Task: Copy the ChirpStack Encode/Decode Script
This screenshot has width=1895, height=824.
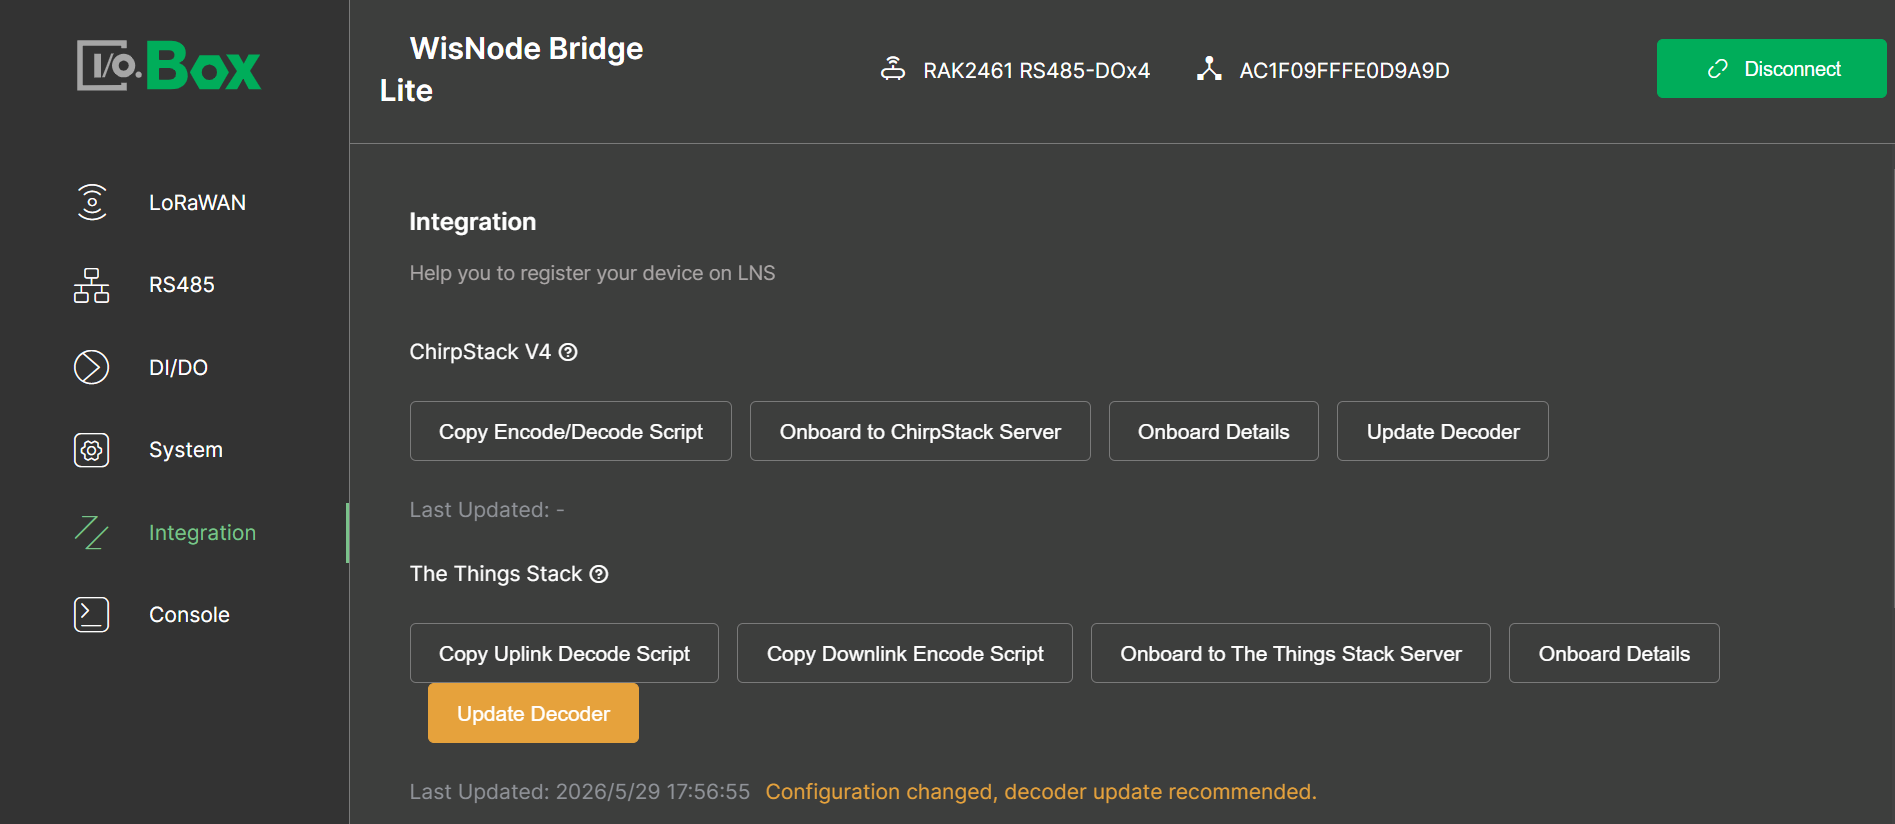Action: point(571,431)
